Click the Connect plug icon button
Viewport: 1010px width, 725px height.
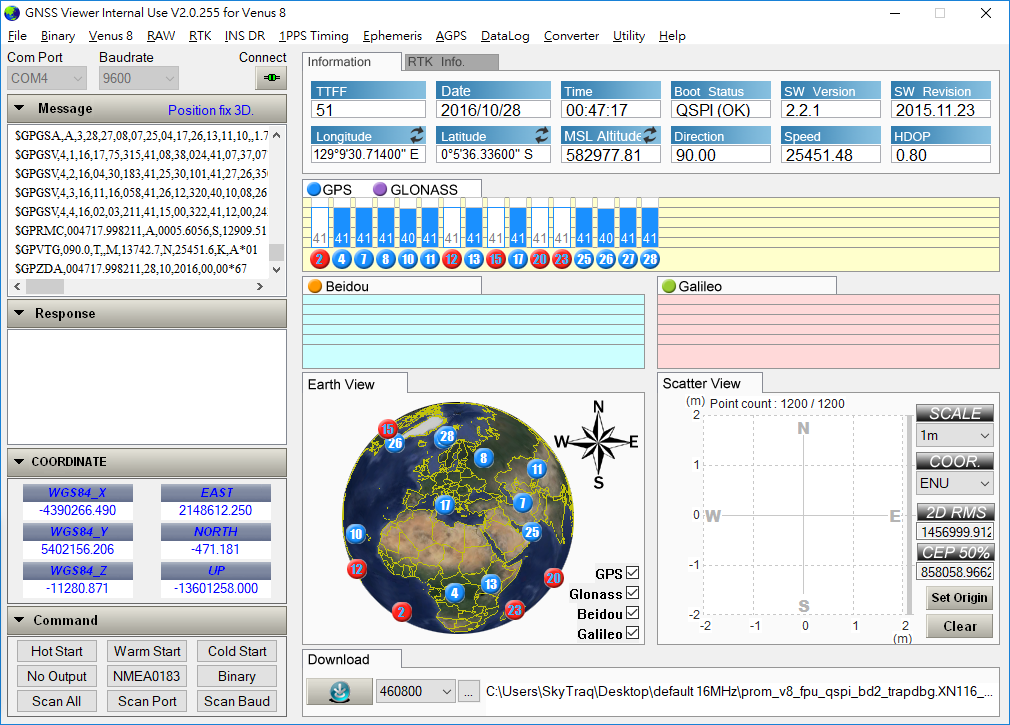pos(271,78)
